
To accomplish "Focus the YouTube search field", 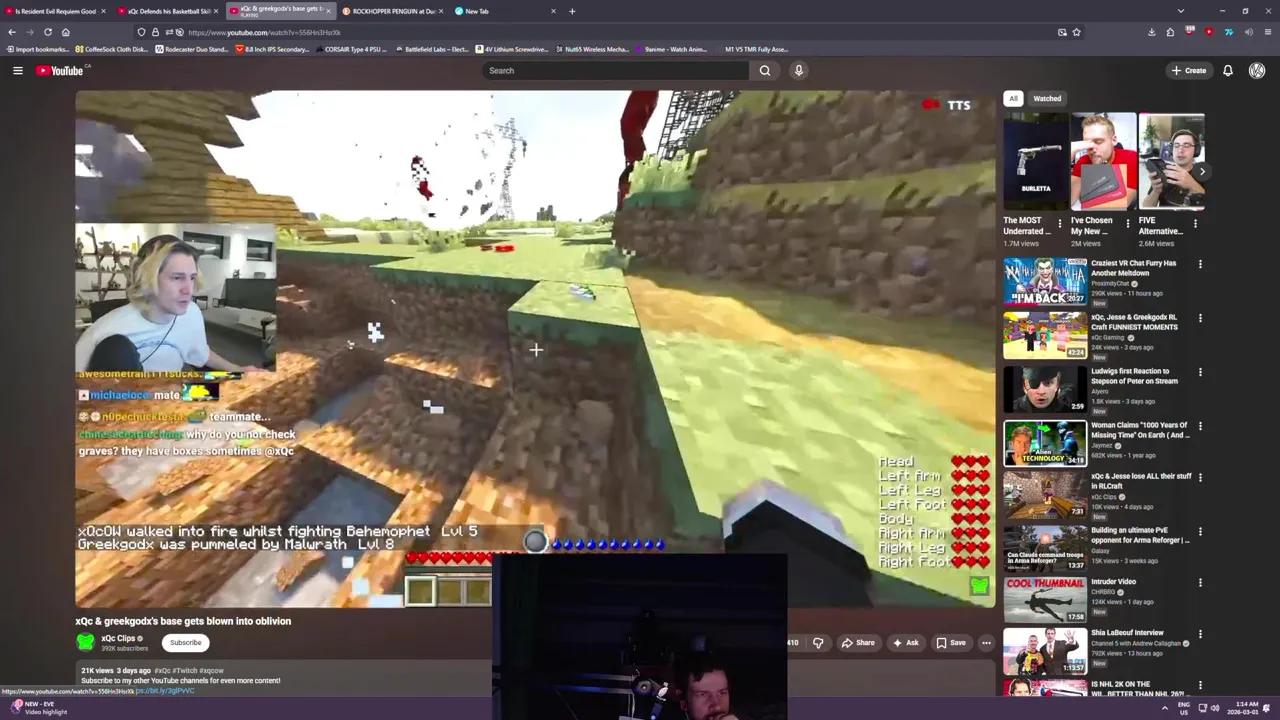I will (x=615, y=70).
